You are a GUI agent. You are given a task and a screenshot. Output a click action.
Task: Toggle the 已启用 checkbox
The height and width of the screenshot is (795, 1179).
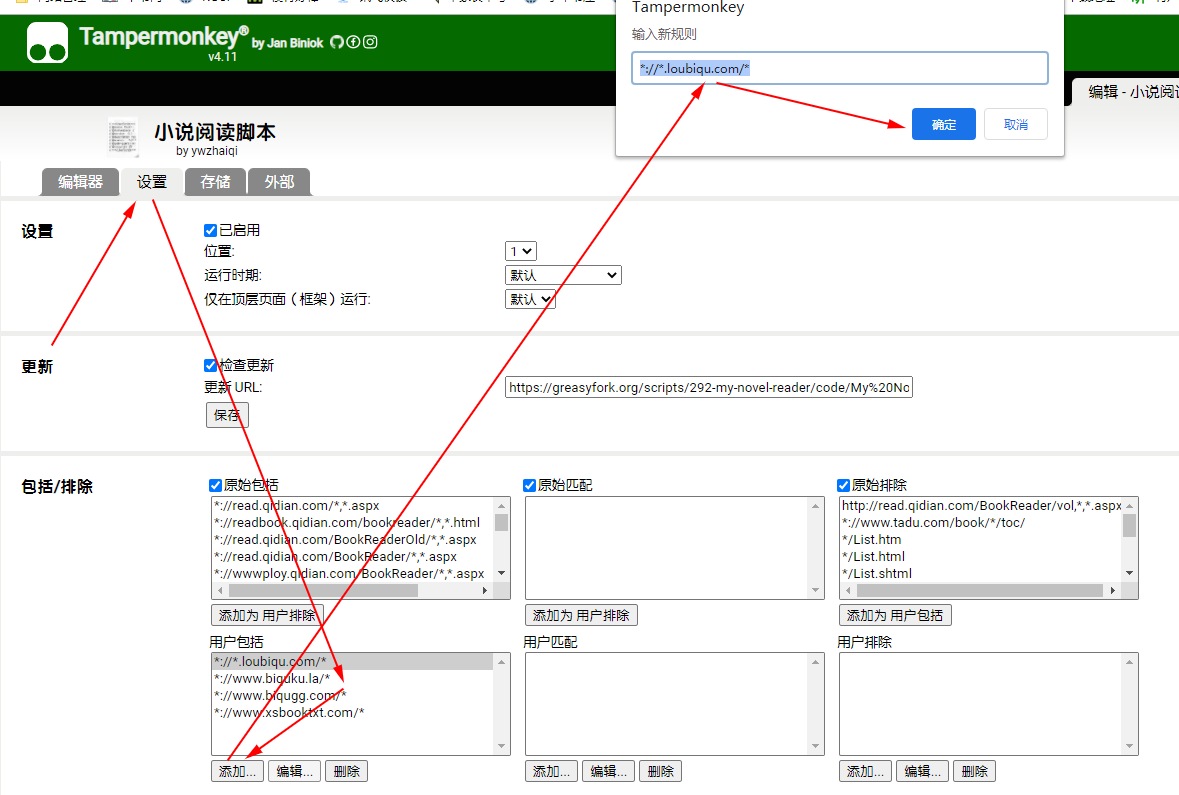(211, 230)
